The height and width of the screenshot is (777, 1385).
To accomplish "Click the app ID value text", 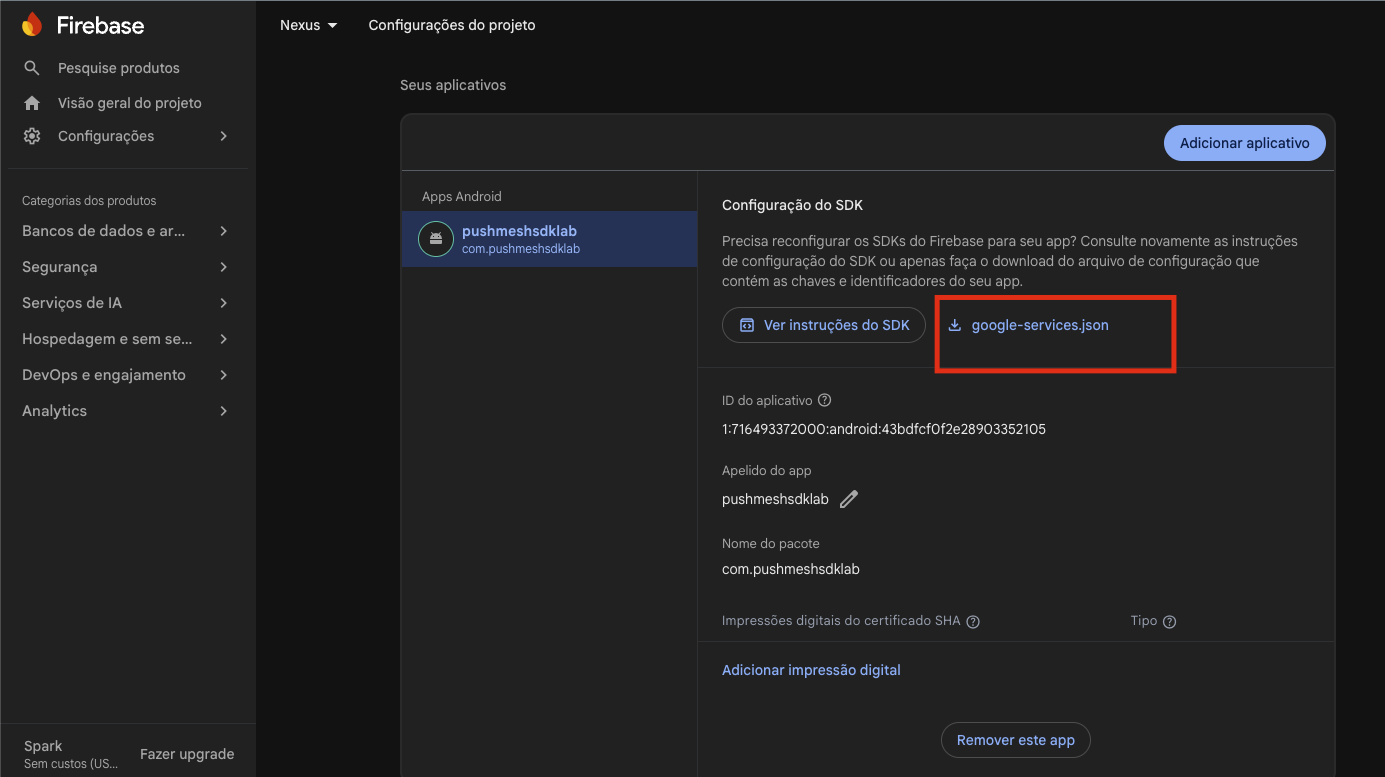I will 884,429.
